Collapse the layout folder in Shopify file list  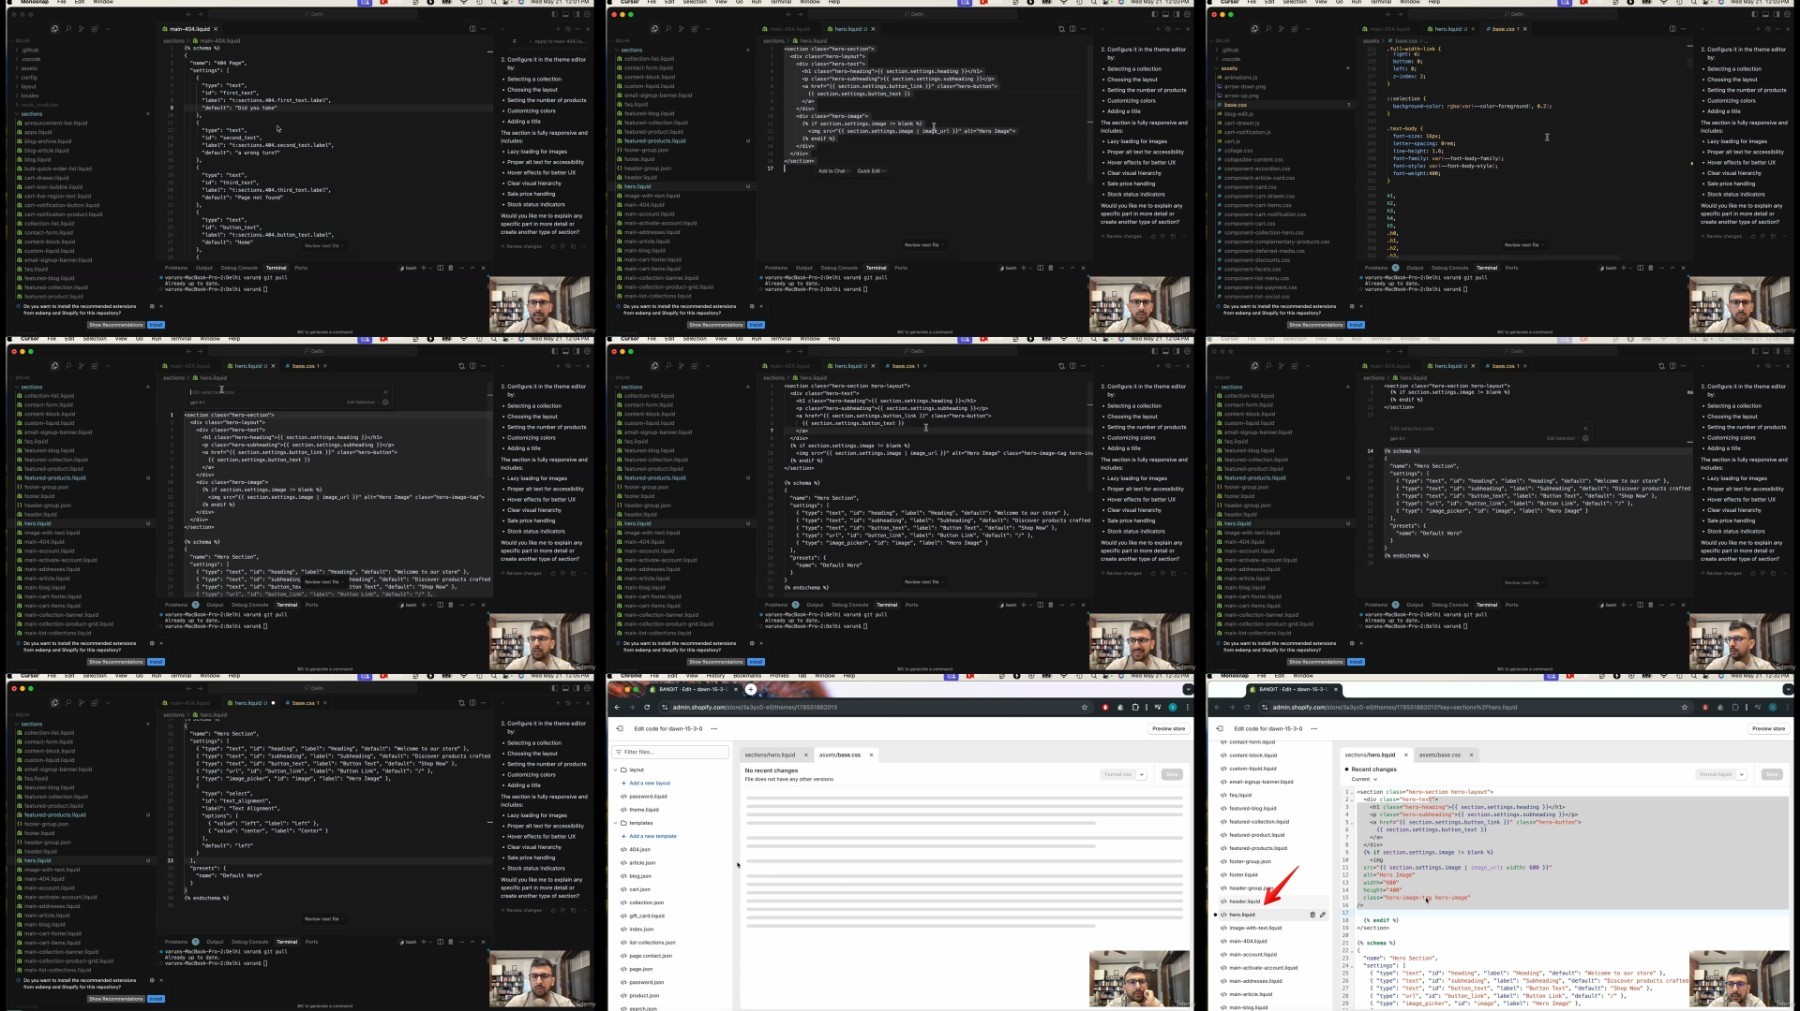tap(630, 770)
